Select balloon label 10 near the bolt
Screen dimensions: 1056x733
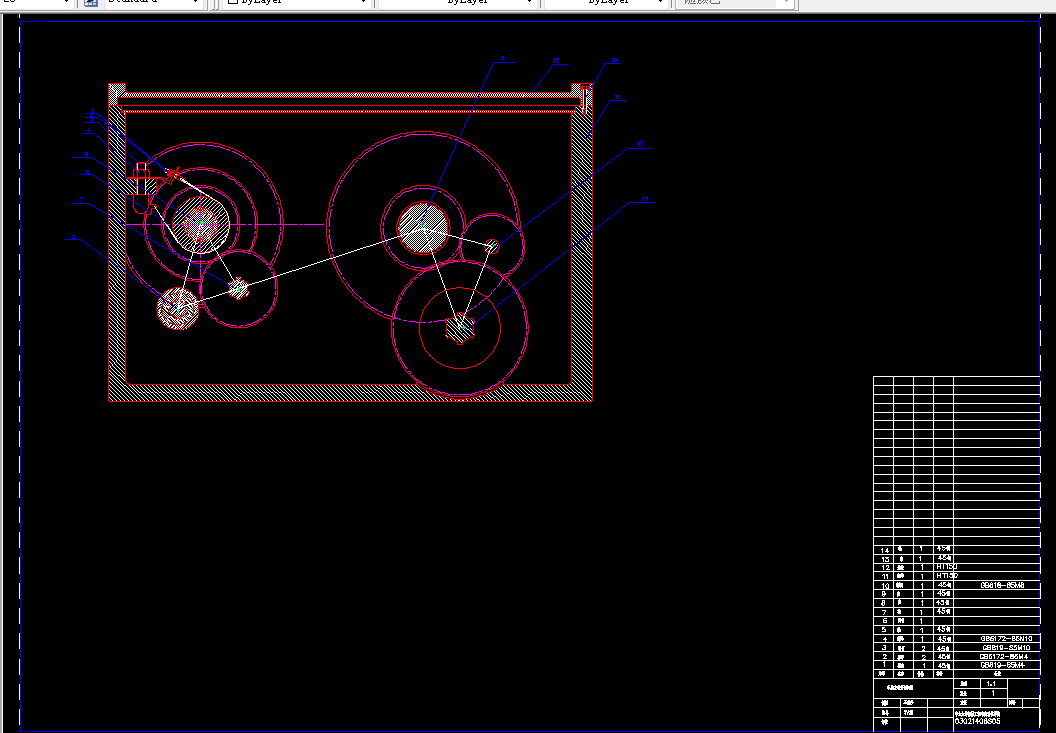pyautogui.click(x=614, y=61)
